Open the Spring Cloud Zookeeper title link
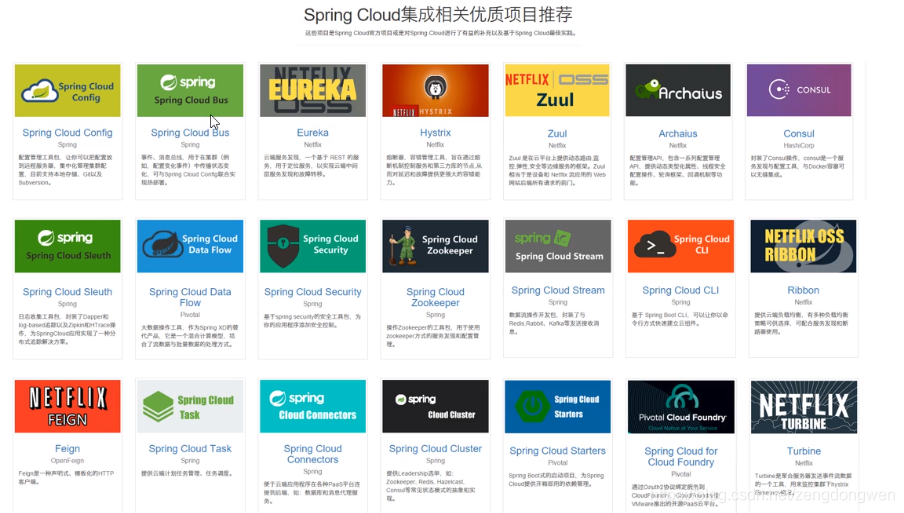This screenshot has width=904, height=513. tap(435, 297)
